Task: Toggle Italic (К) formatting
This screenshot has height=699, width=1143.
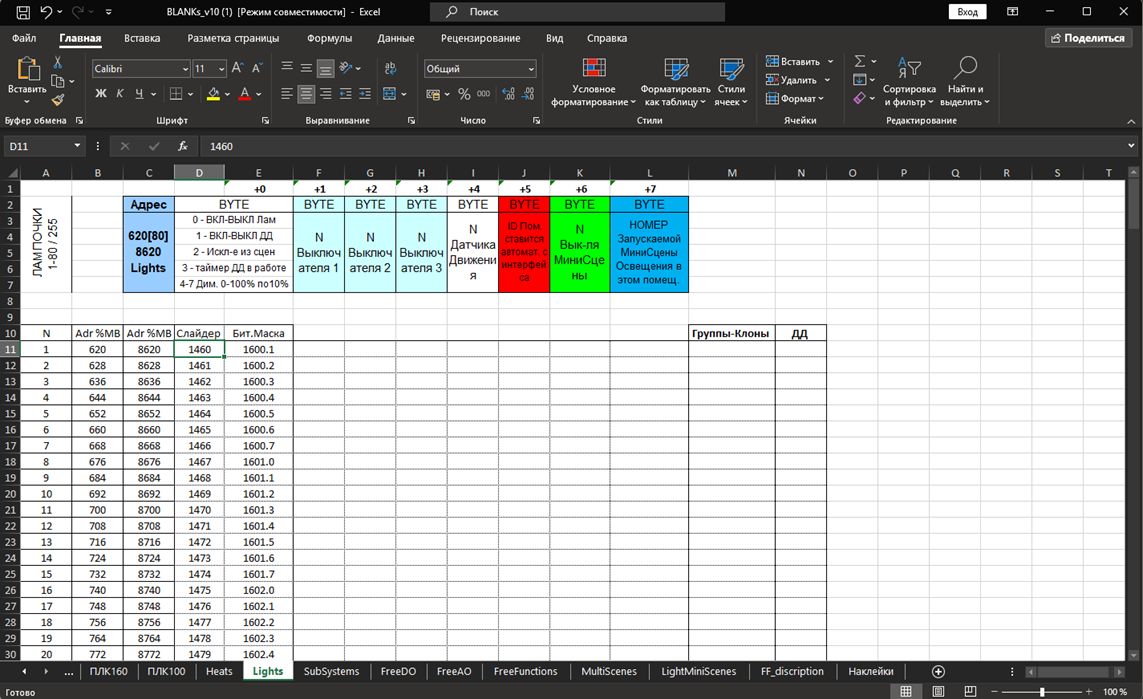Action: [x=120, y=94]
